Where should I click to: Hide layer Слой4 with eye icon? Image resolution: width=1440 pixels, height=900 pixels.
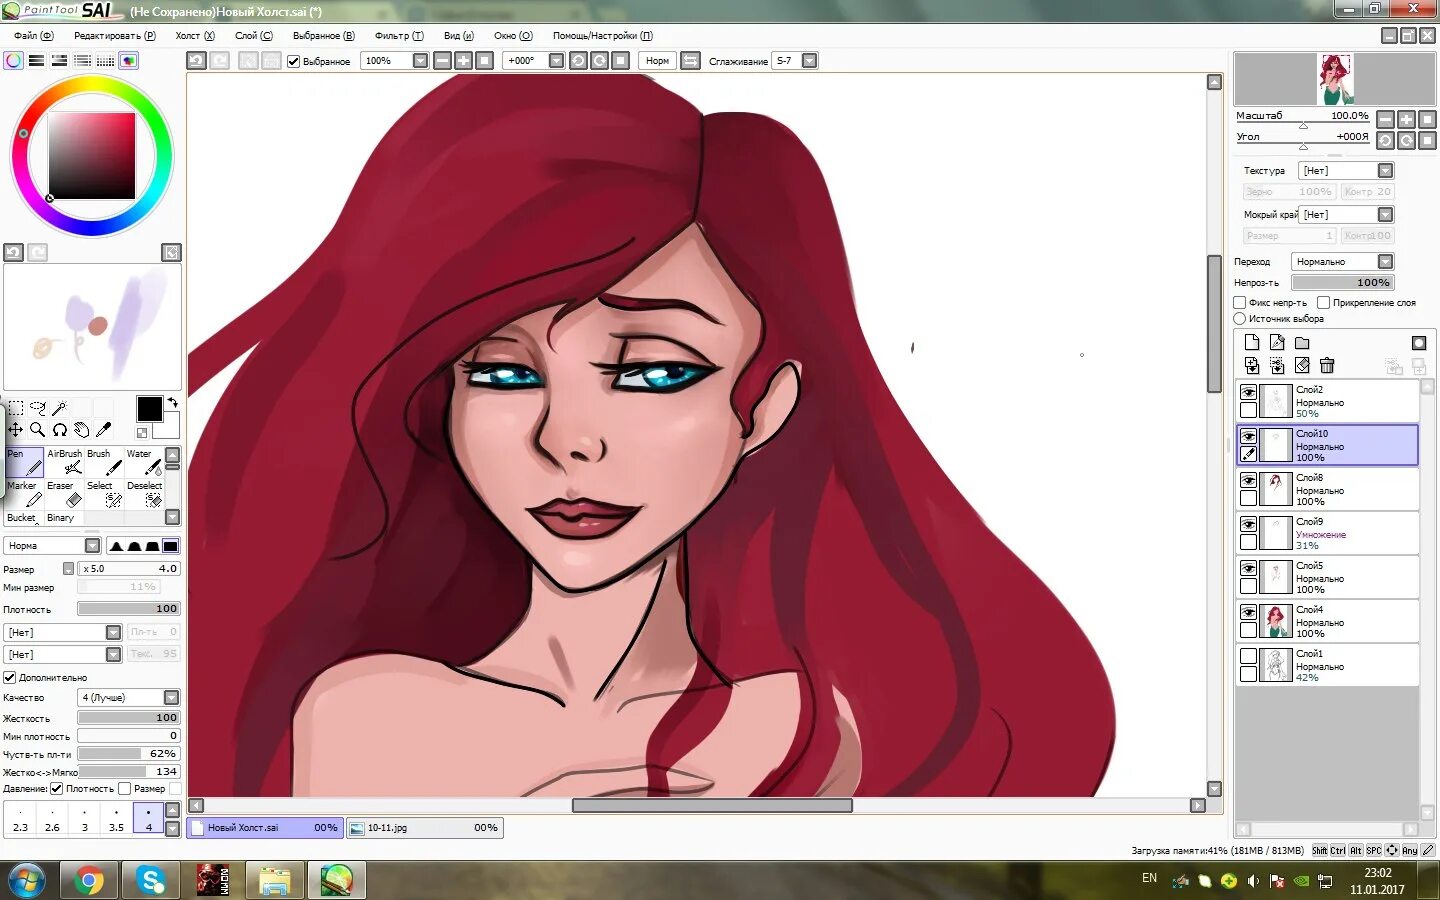pos(1248,613)
